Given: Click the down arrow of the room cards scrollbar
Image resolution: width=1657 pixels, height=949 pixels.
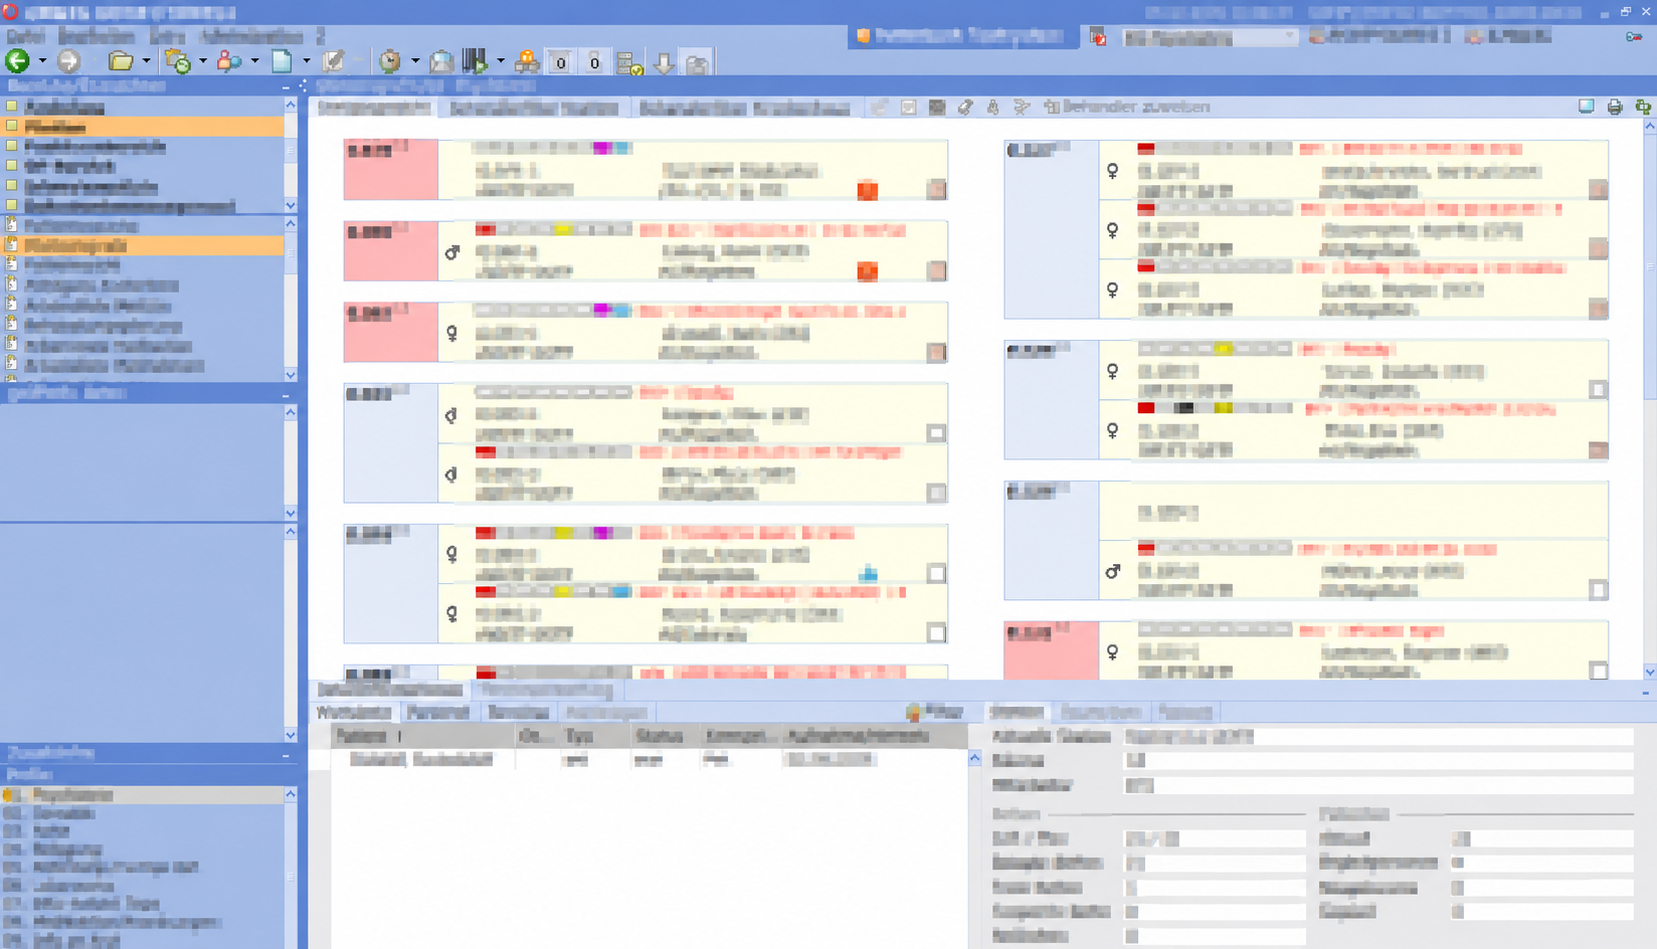Looking at the screenshot, I should pos(1649,672).
